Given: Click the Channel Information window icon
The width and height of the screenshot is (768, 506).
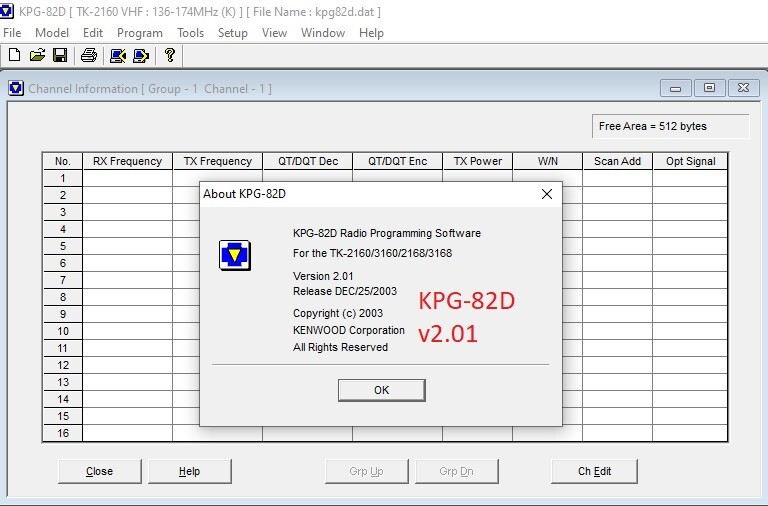Looking at the screenshot, I should click(x=16, y=88).
